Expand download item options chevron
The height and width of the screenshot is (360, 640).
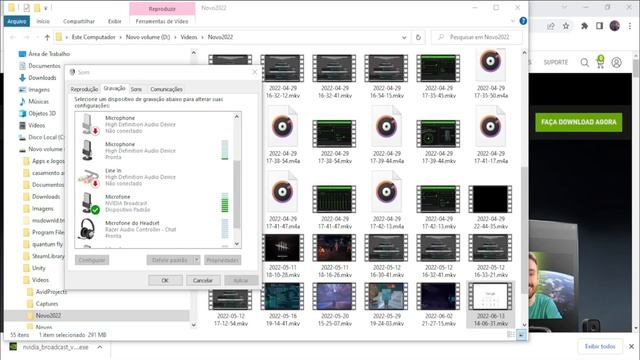coord(100,347)
